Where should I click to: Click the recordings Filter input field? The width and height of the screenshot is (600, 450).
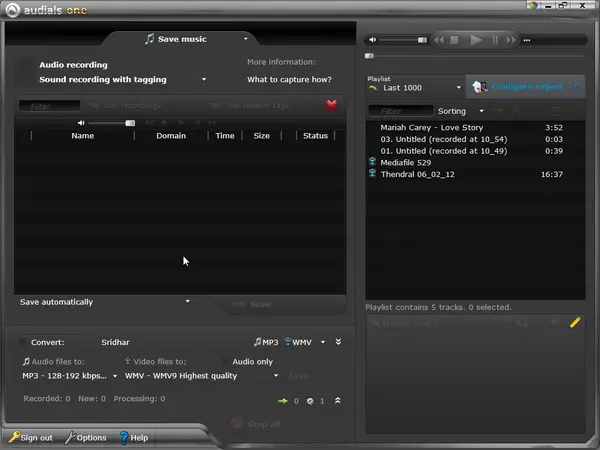(50, 106)
